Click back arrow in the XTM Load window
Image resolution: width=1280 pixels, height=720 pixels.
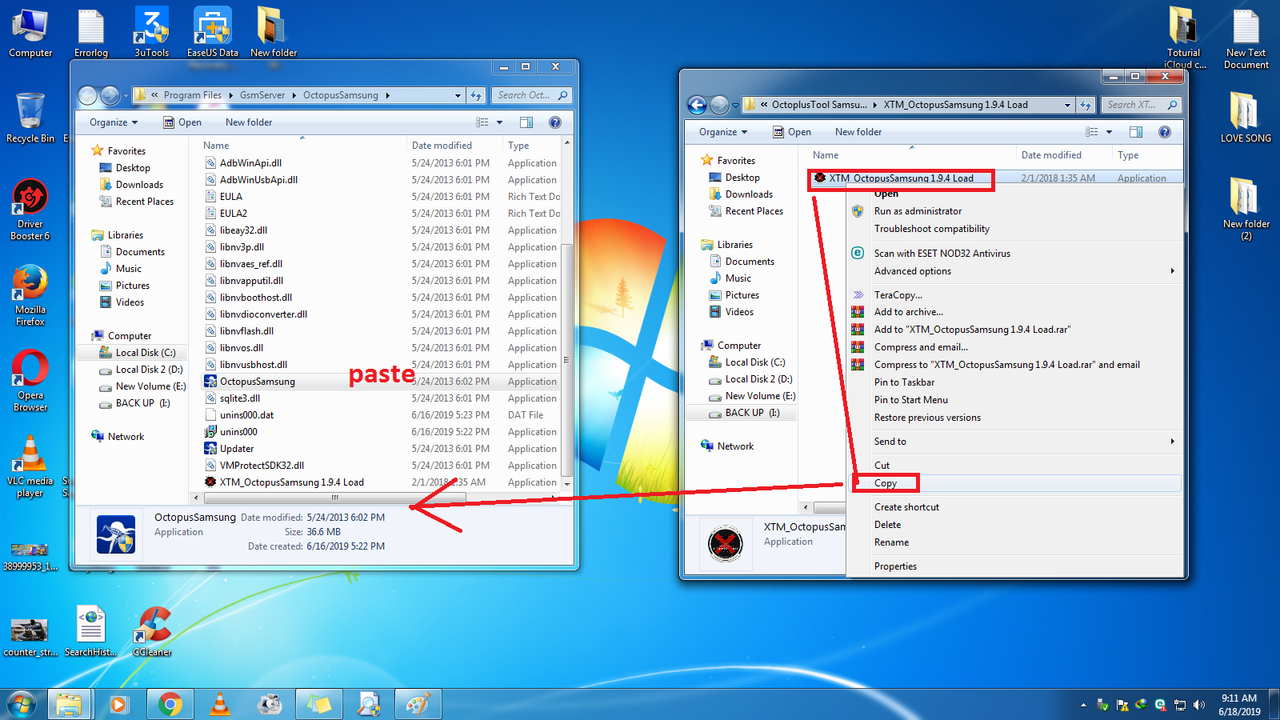click(x=698, y=105)
